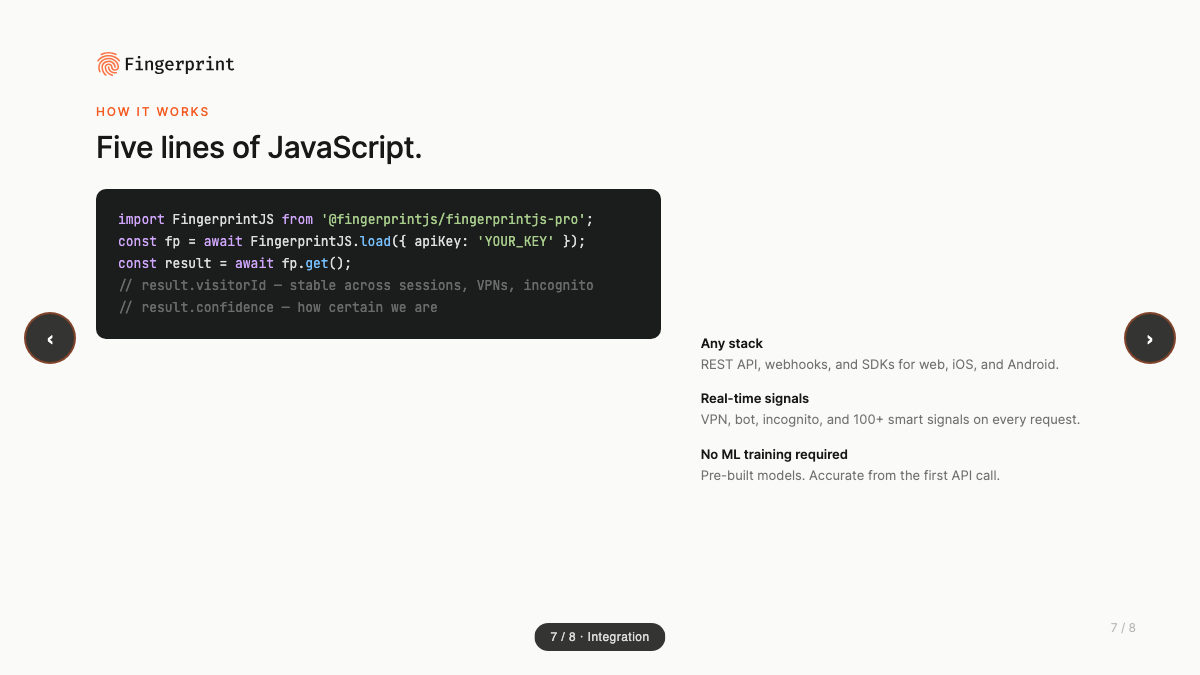Go to the previous slide arrow

pos(50,338)
